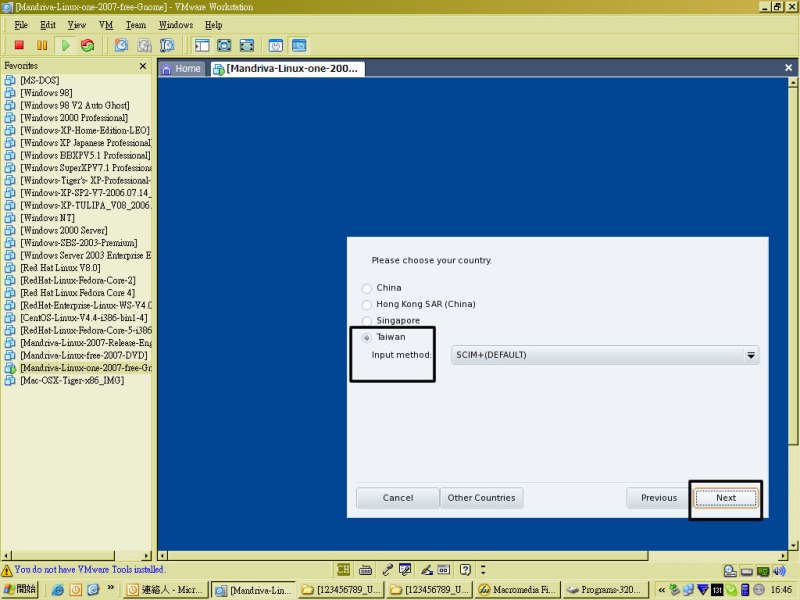Click the keyboard icon in language bar

(365, 570)
